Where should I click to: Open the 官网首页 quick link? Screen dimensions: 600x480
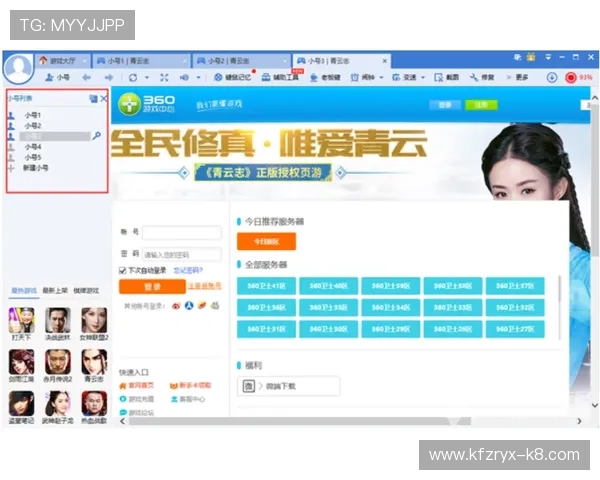point(137,386)
